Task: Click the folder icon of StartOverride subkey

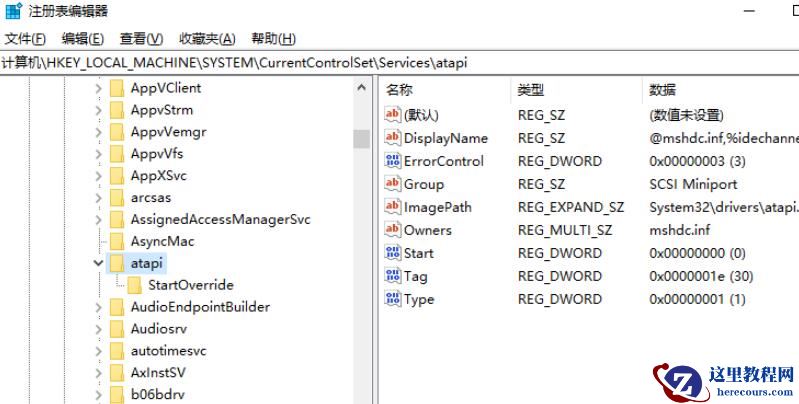Action: click(135, 285)
